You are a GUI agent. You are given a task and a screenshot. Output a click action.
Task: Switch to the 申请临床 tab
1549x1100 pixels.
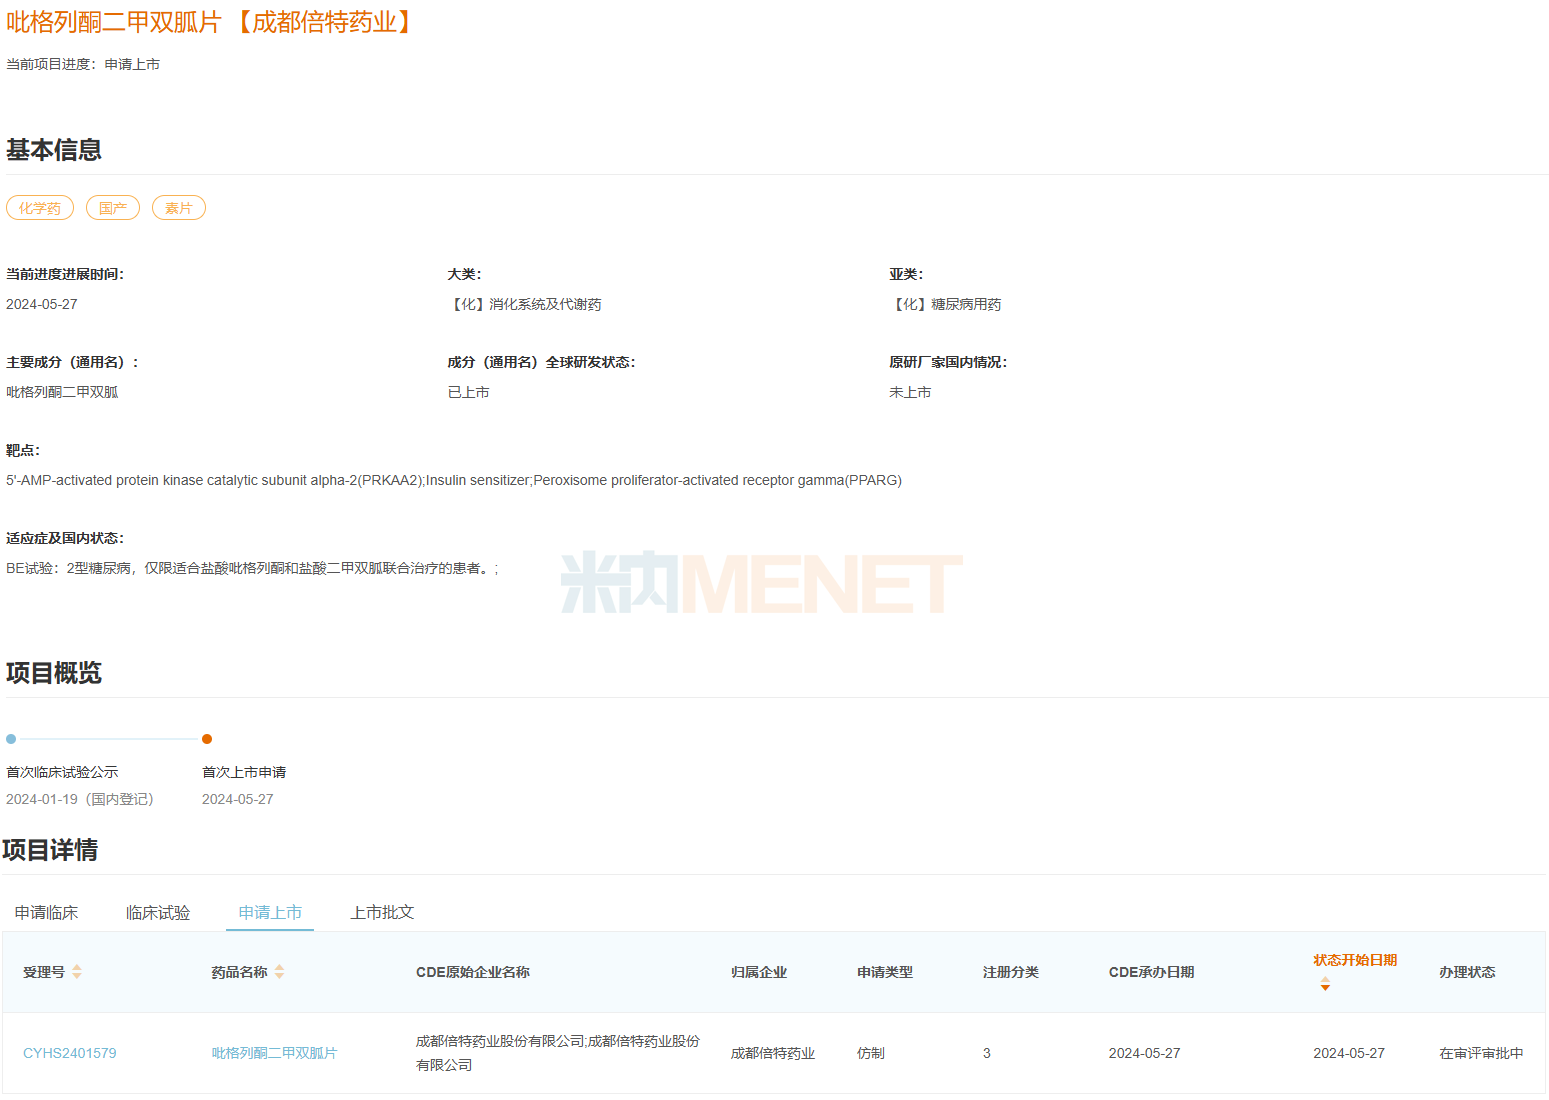[x=46, y=912]
